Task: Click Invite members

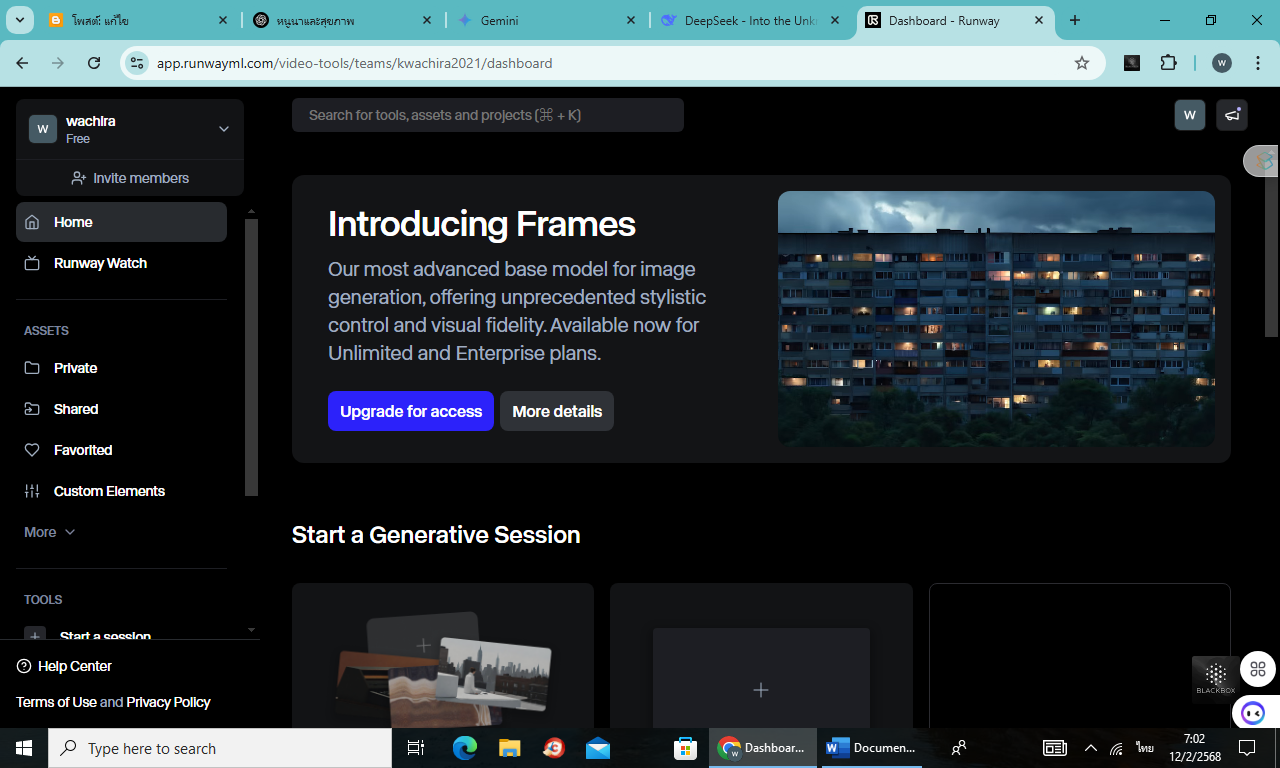Action: pos(130,178)
